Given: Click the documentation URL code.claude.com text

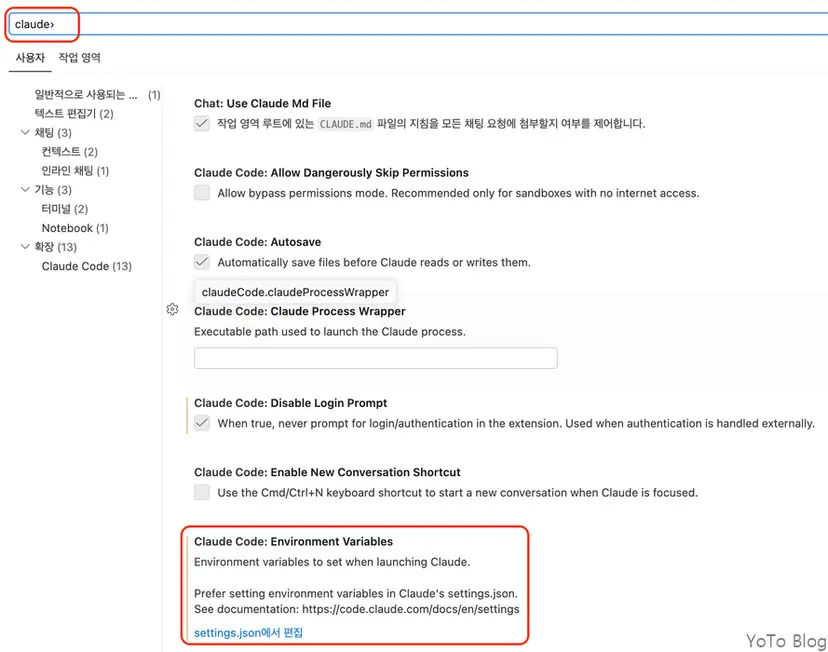Looking at the screenshot, I should [x=410, y=609].
